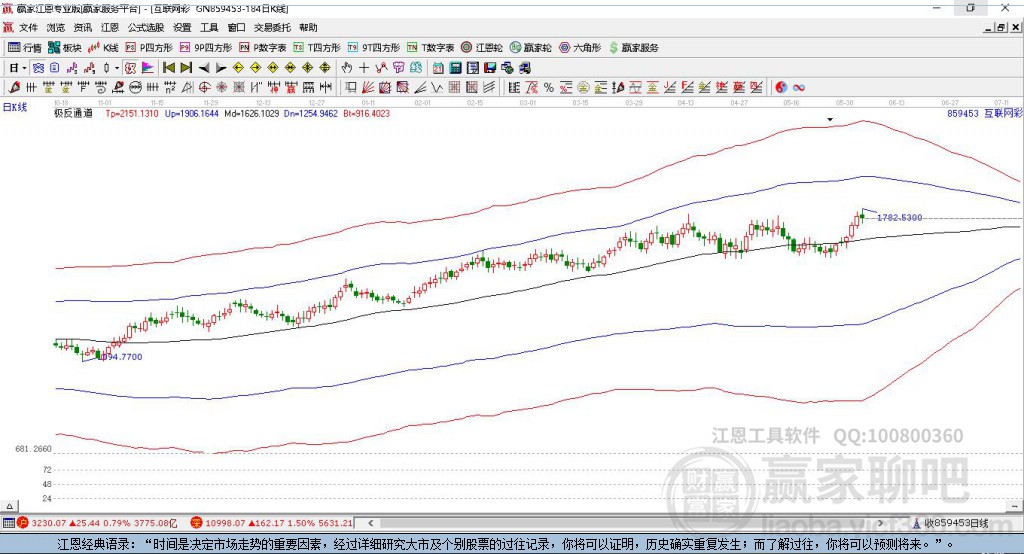Viewport: 1024px width, 554px height.
Task: Click the Md=1626.1029 value
Action: (x=251, y=113)
